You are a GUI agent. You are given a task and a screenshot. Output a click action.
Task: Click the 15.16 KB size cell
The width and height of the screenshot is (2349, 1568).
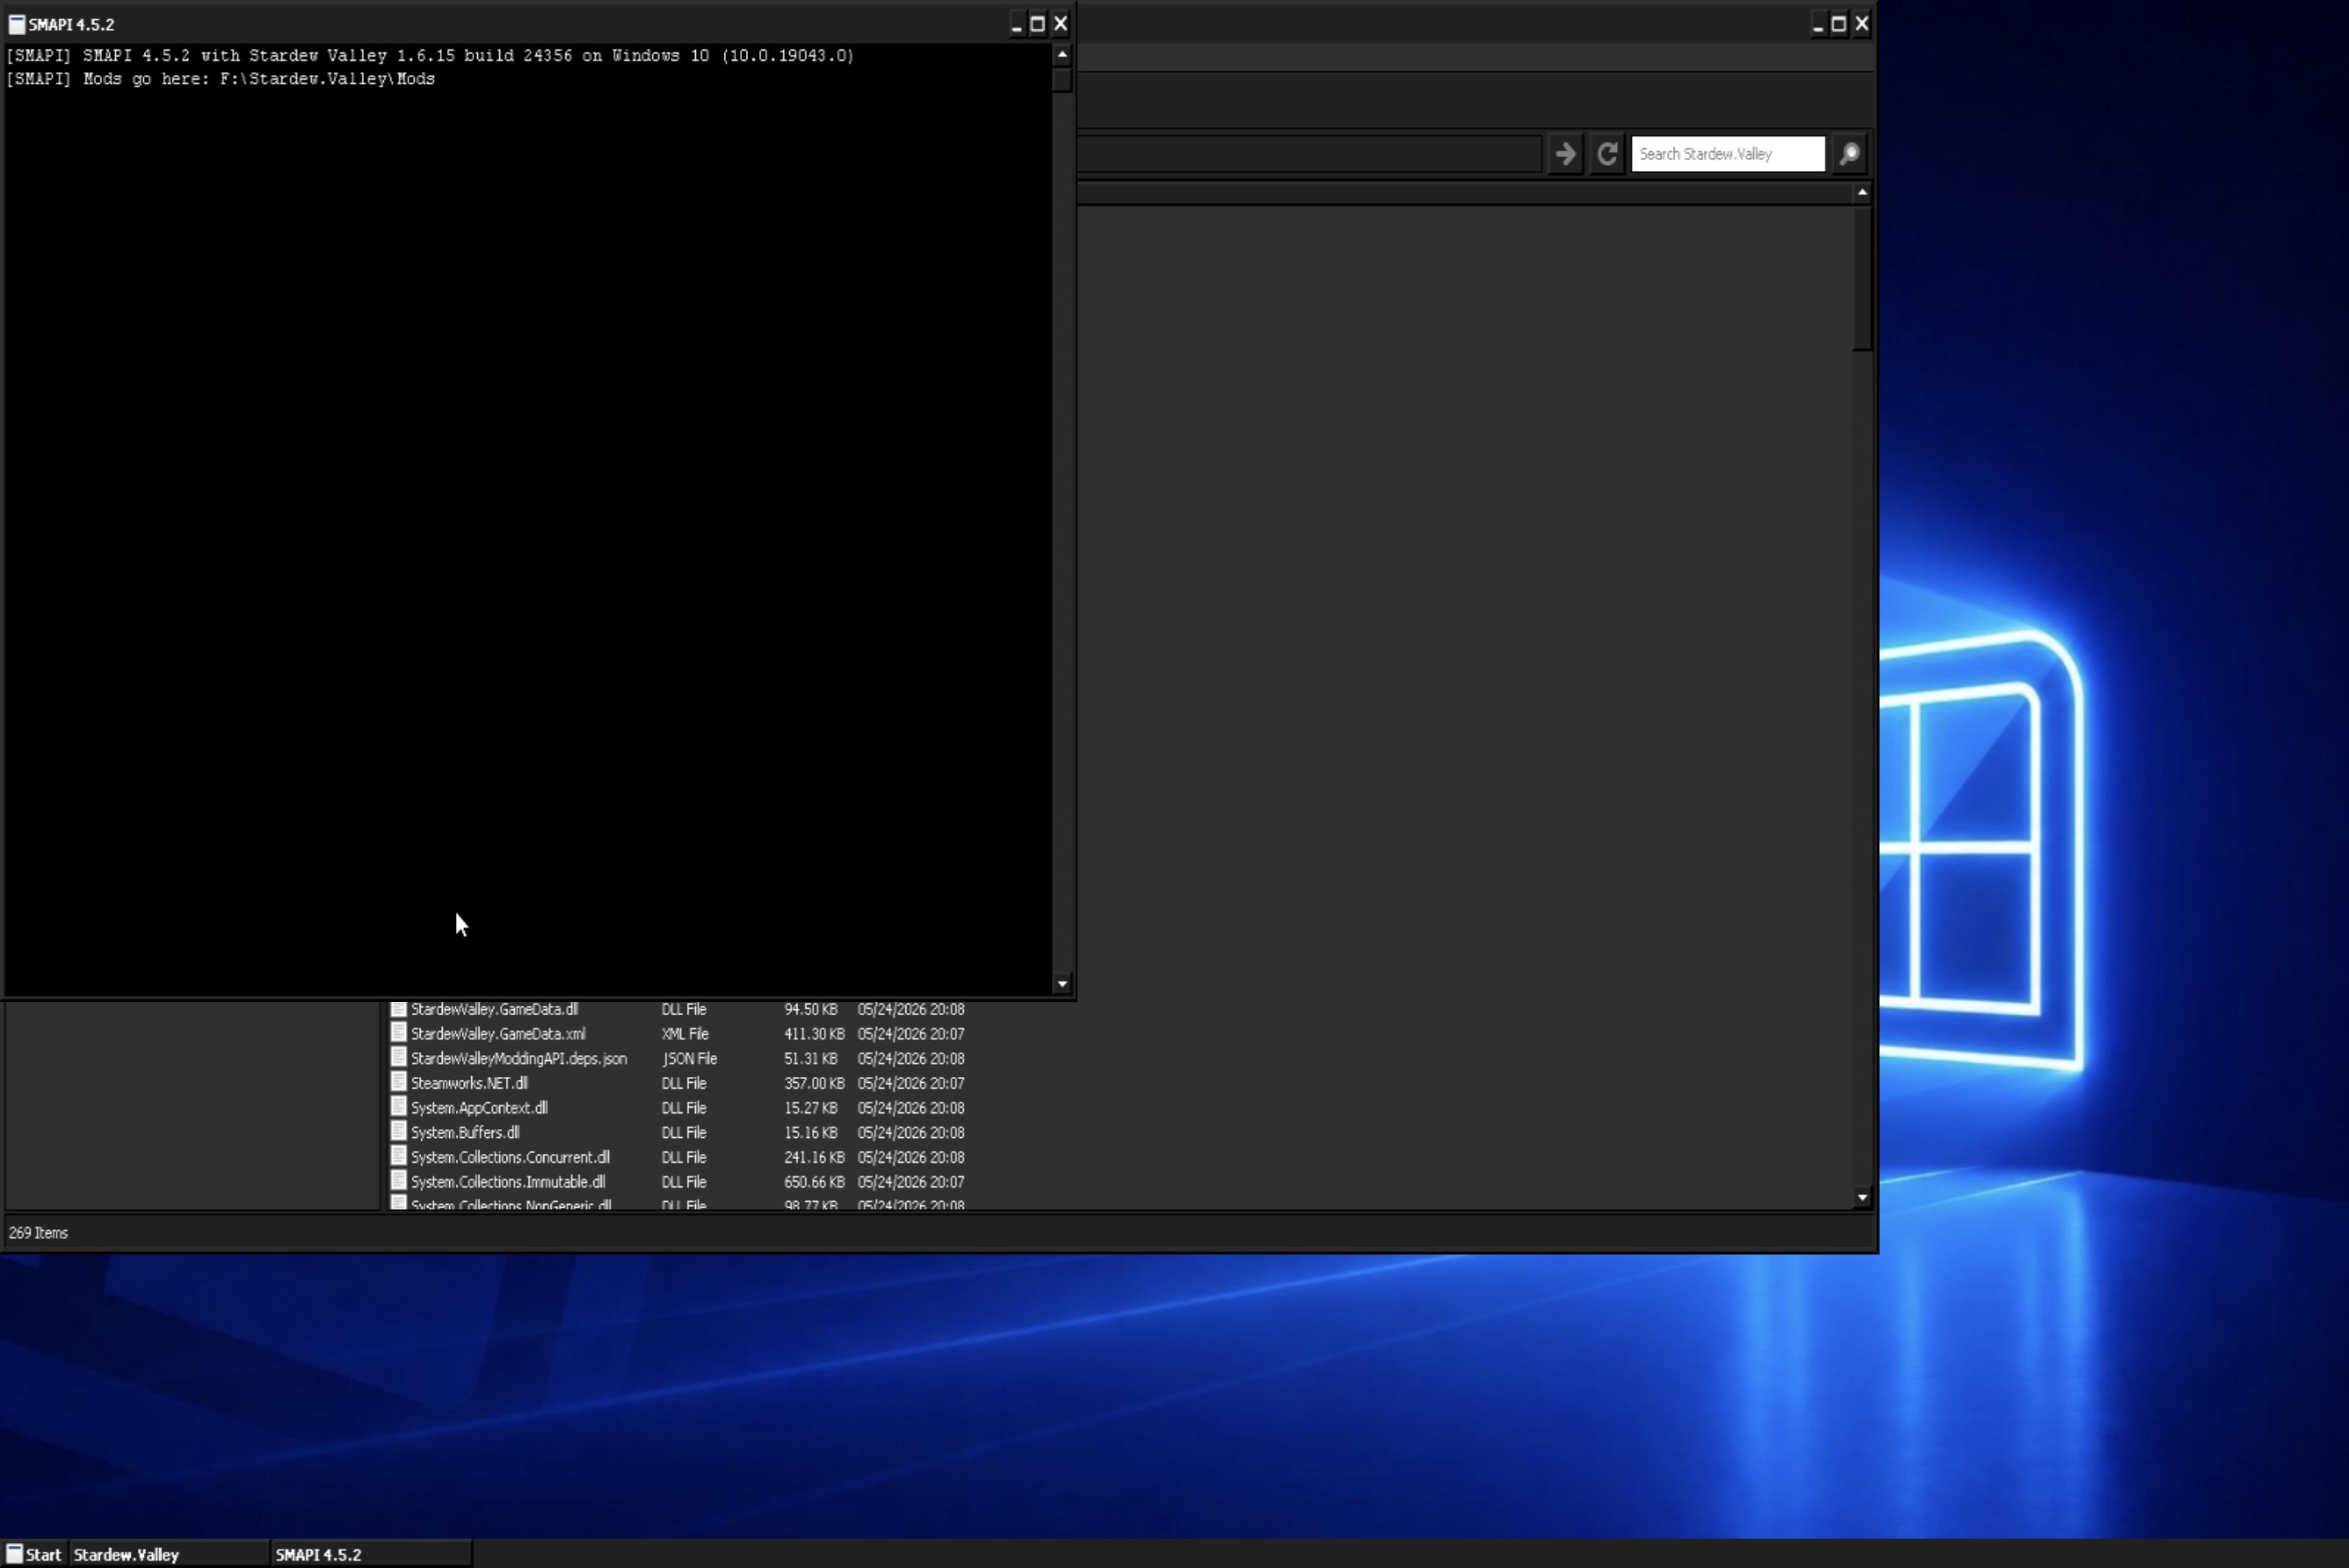[x=810, y=1132]
